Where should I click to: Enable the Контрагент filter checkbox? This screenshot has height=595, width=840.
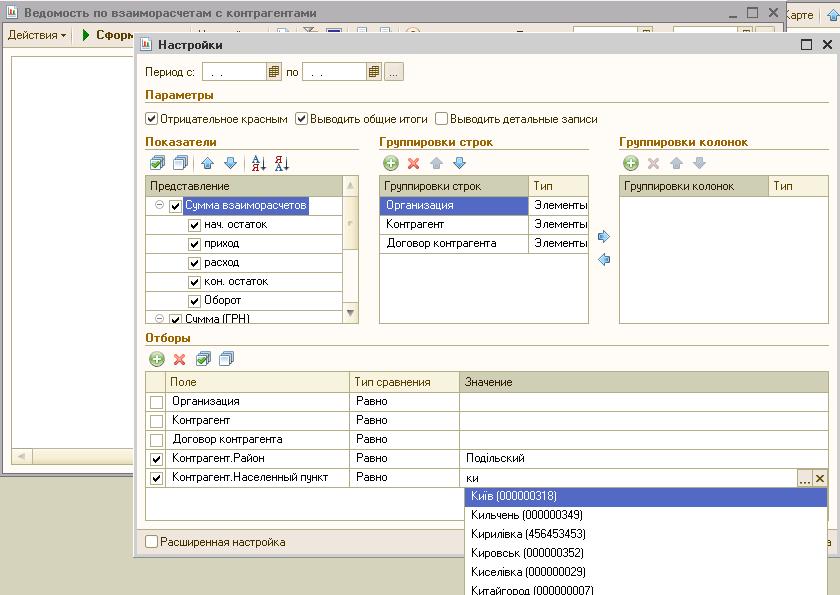pyautogui.click(x=156, y=421)
